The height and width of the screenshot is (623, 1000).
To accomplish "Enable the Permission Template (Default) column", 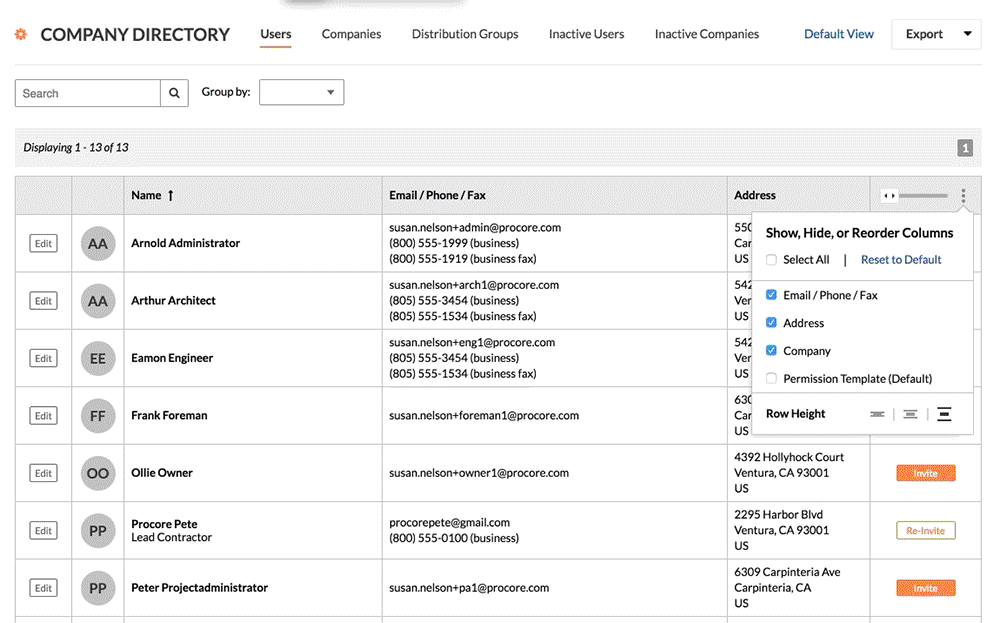I will pos(771,379).
